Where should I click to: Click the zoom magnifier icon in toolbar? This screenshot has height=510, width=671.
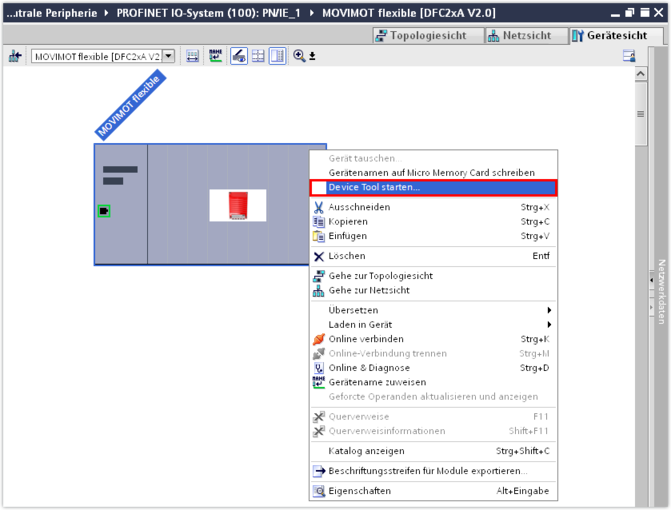tap(299, 56)
